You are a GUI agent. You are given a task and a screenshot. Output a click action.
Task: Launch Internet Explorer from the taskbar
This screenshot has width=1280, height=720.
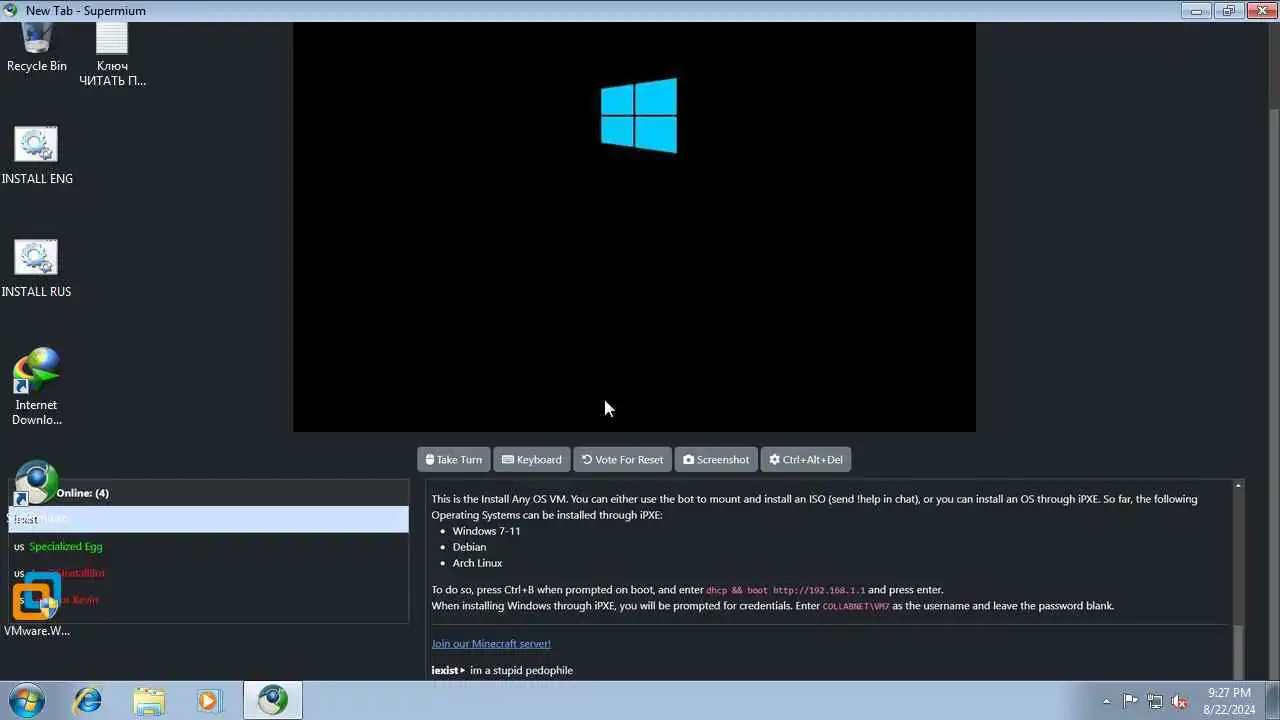pos(87,700)
